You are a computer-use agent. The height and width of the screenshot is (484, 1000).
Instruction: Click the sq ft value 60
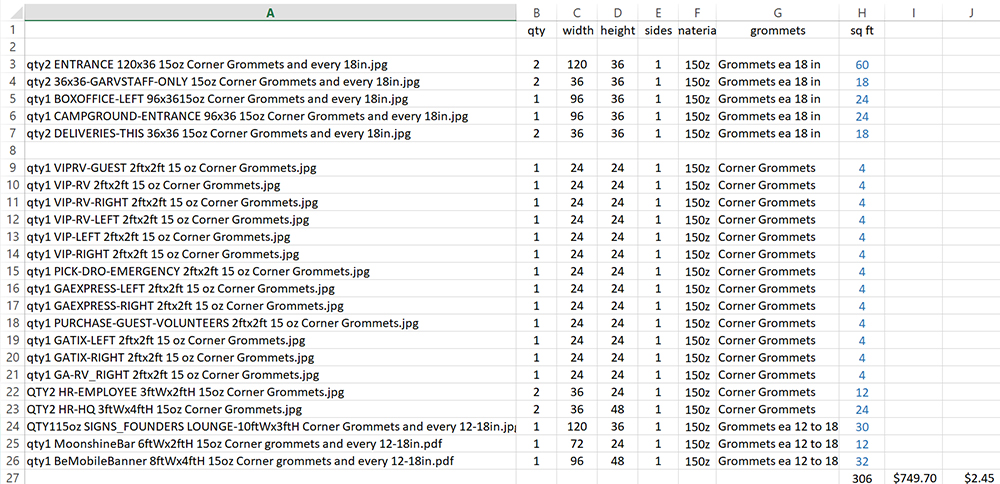click(x=862, y=64)
